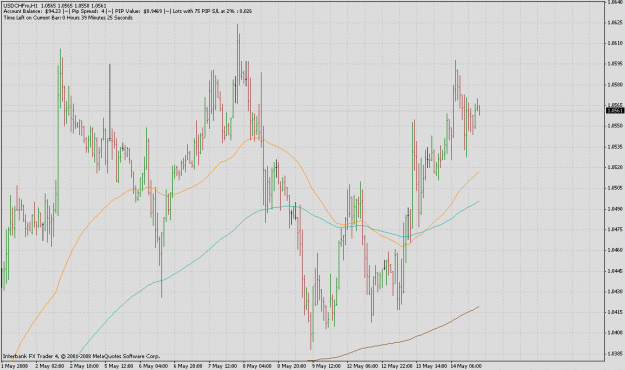Click the 1.0595 price axis label

coord(614,64)
